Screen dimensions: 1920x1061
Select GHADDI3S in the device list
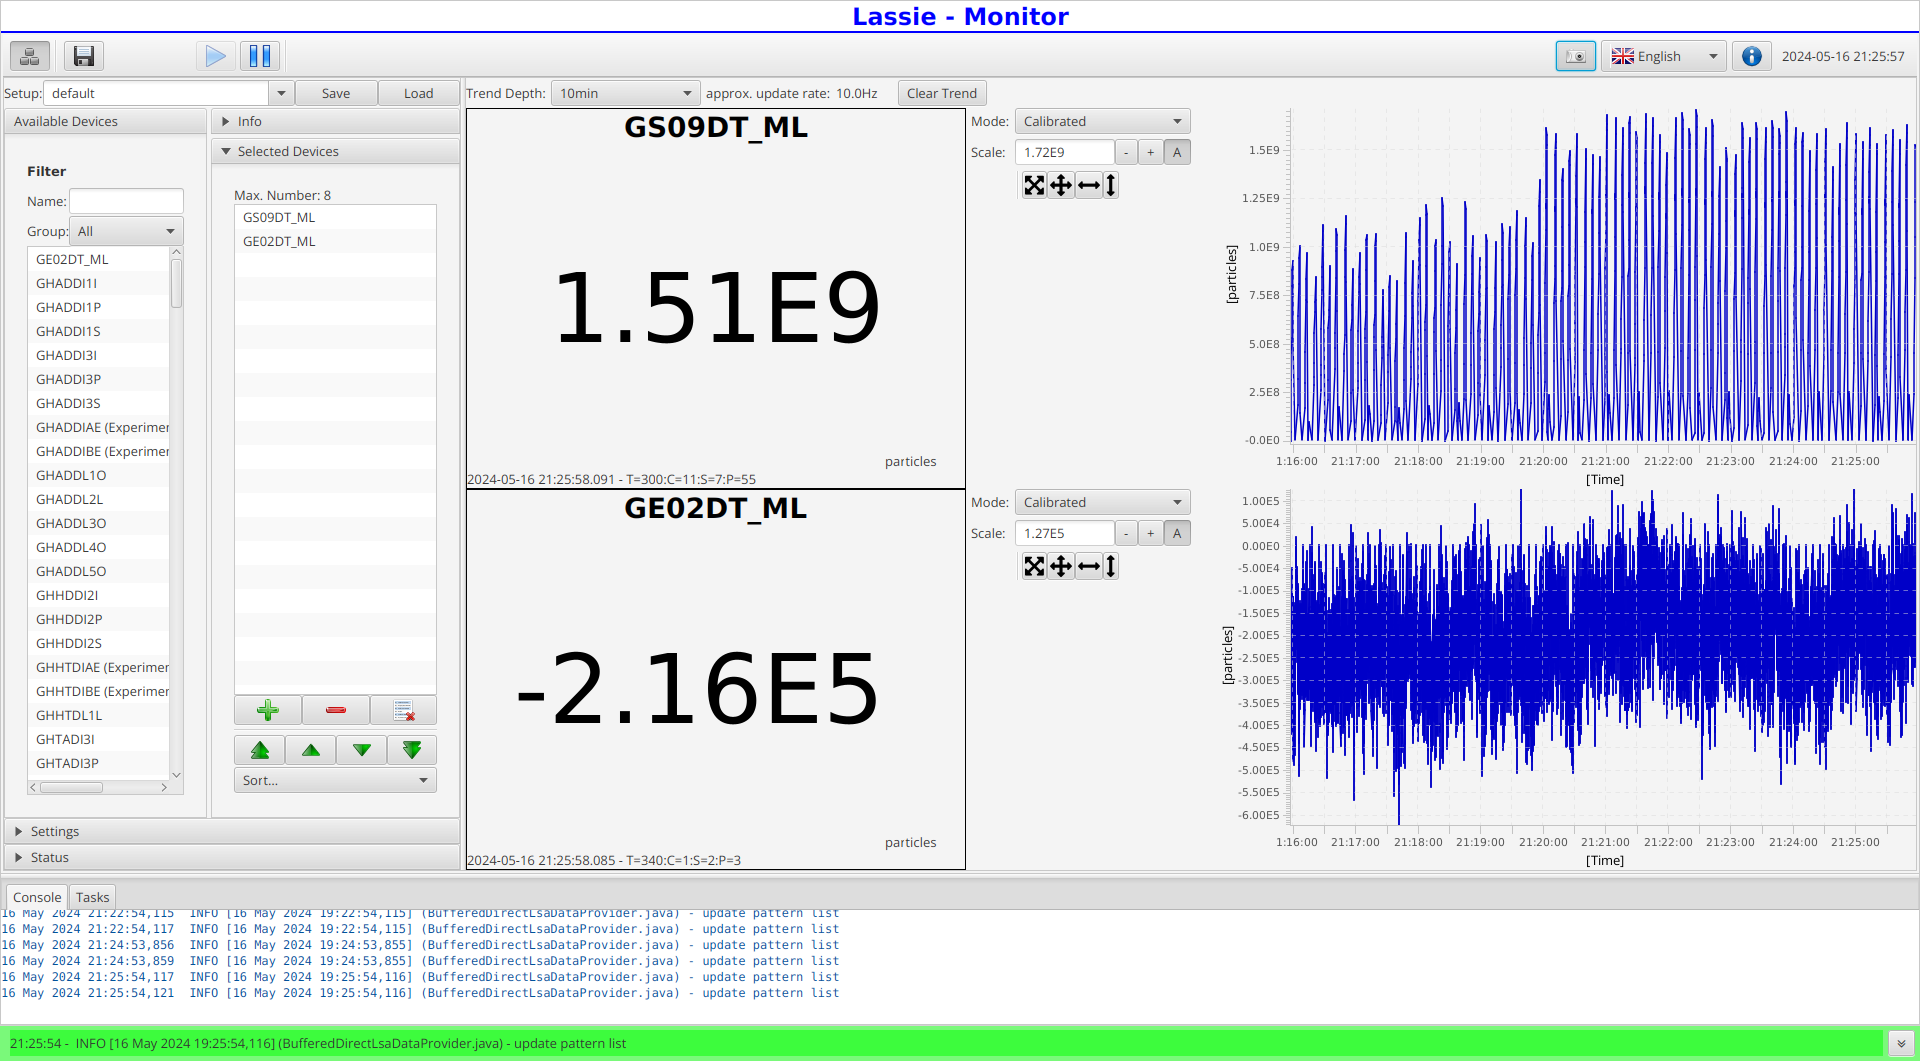98,403
